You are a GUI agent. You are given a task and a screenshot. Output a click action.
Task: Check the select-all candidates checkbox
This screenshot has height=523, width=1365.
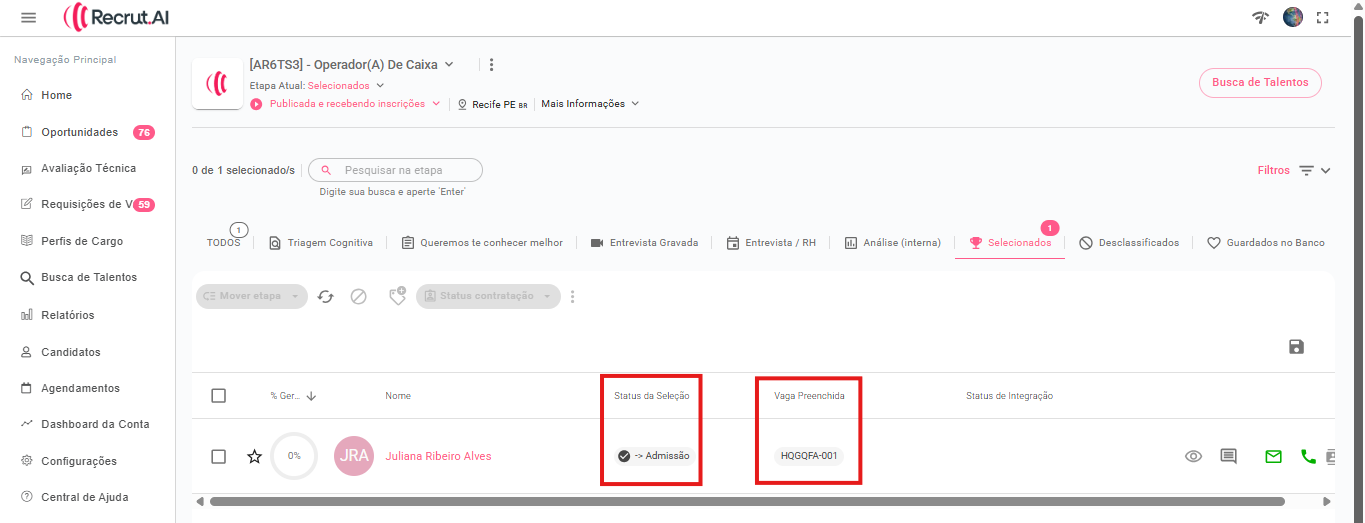click(219, 396)
